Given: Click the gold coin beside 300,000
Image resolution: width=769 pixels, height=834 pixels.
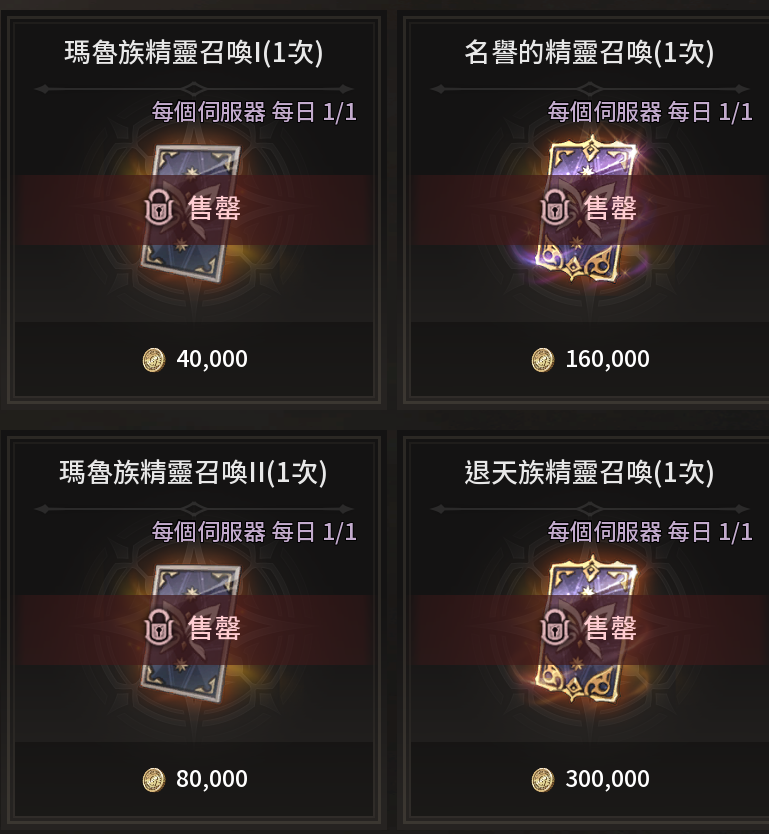Looking at the screenshot, I should click(543, 780).
